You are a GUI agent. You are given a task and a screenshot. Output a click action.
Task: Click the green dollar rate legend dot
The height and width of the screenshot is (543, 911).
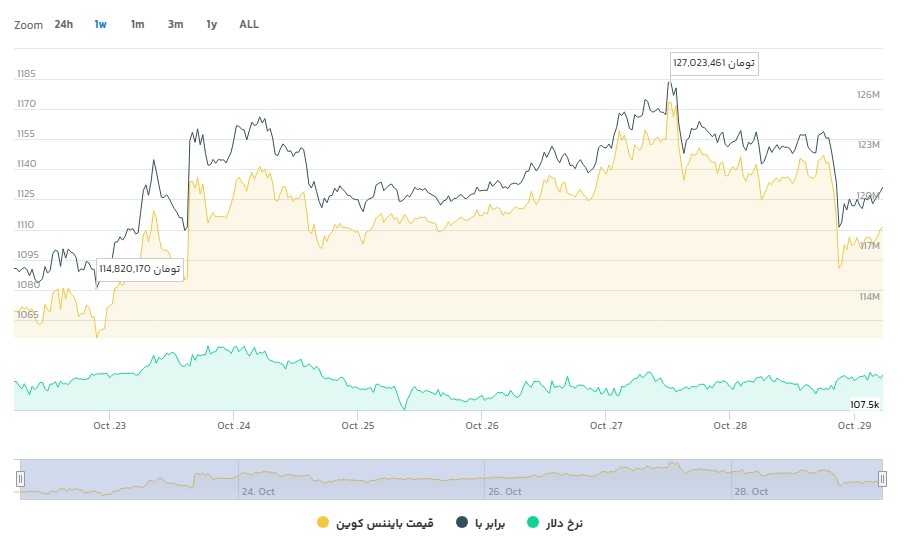click(x=533, y=522)
